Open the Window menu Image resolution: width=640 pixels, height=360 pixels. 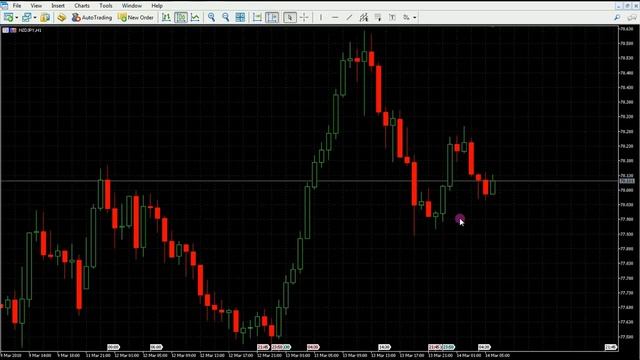click(x=131, y=6)
